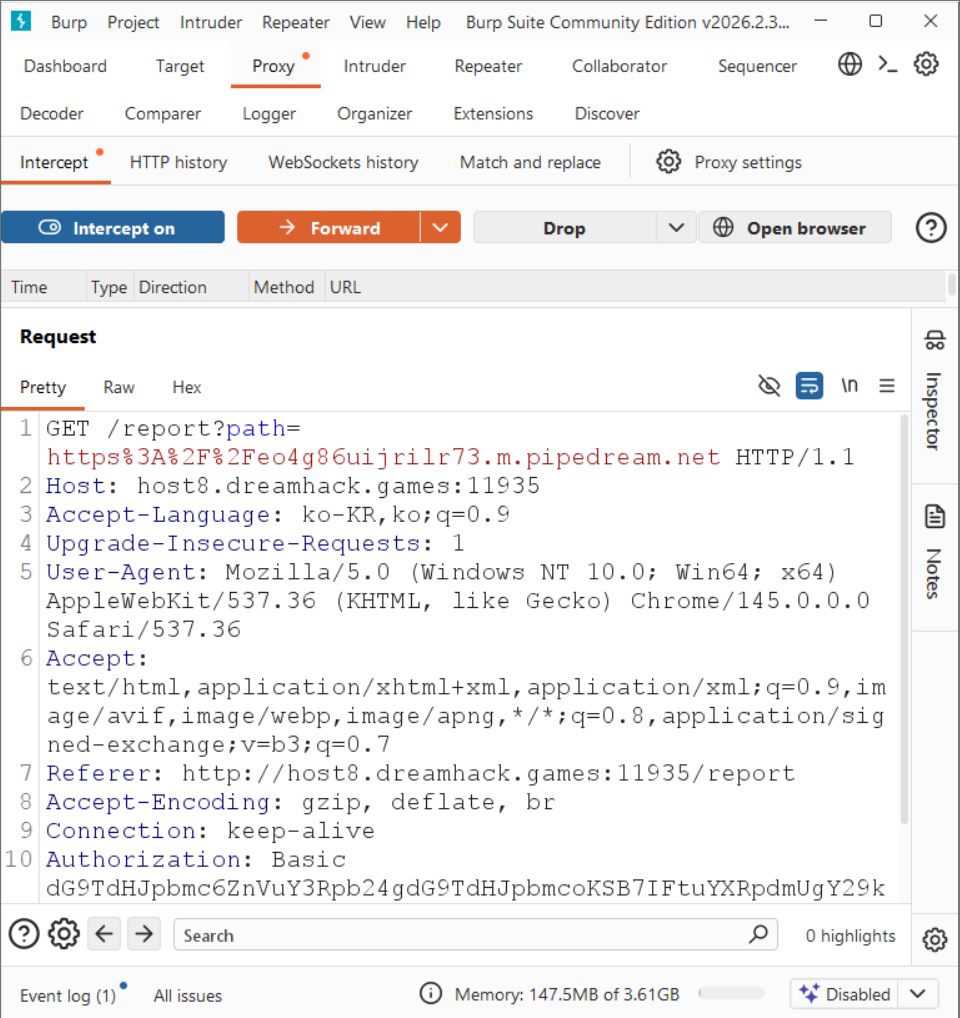960x1018 pixels.
Task: Switch to the Comparer tab
Action: (163, 114)
